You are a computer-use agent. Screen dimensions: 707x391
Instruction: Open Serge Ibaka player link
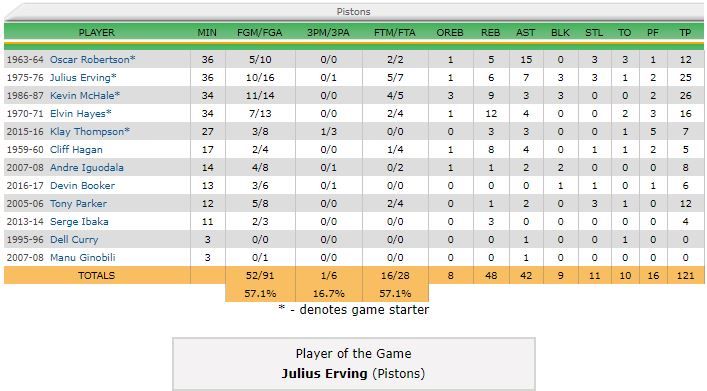click(79, 222)
